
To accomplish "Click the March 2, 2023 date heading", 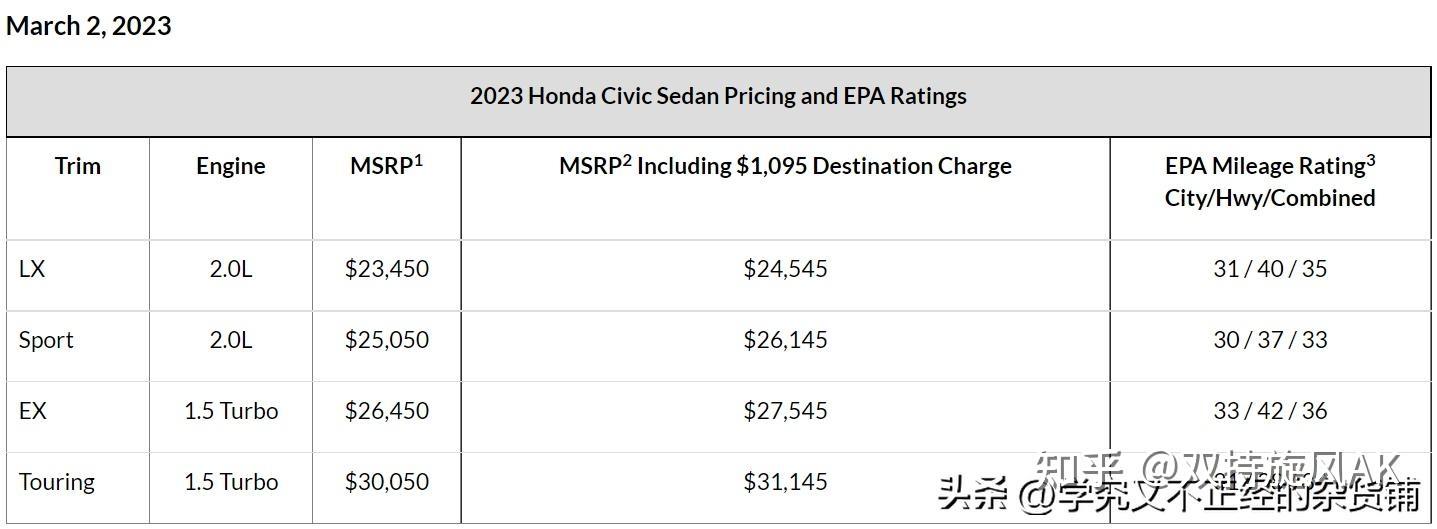I will (88, 26).
